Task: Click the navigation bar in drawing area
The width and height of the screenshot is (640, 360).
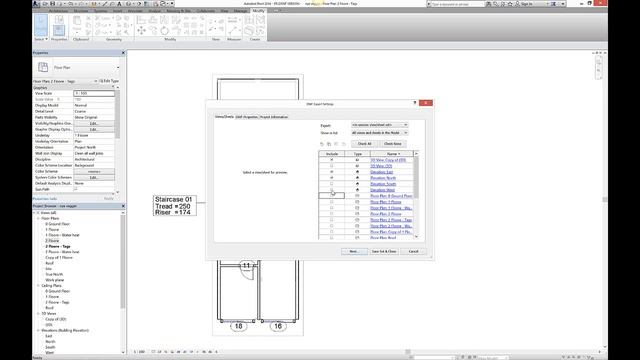Action: click(x=599, y=68)
